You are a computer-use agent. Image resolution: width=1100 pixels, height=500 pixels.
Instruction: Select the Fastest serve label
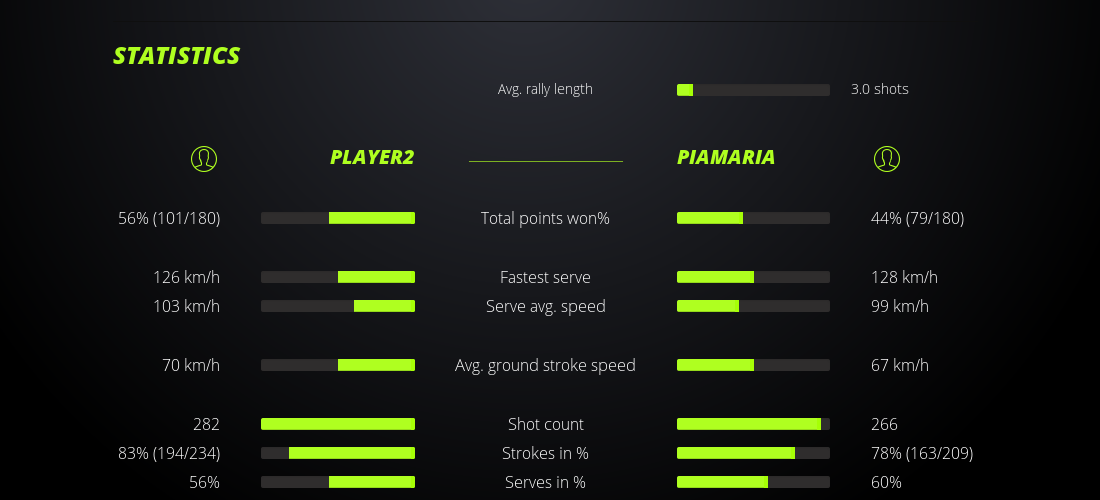545,277
